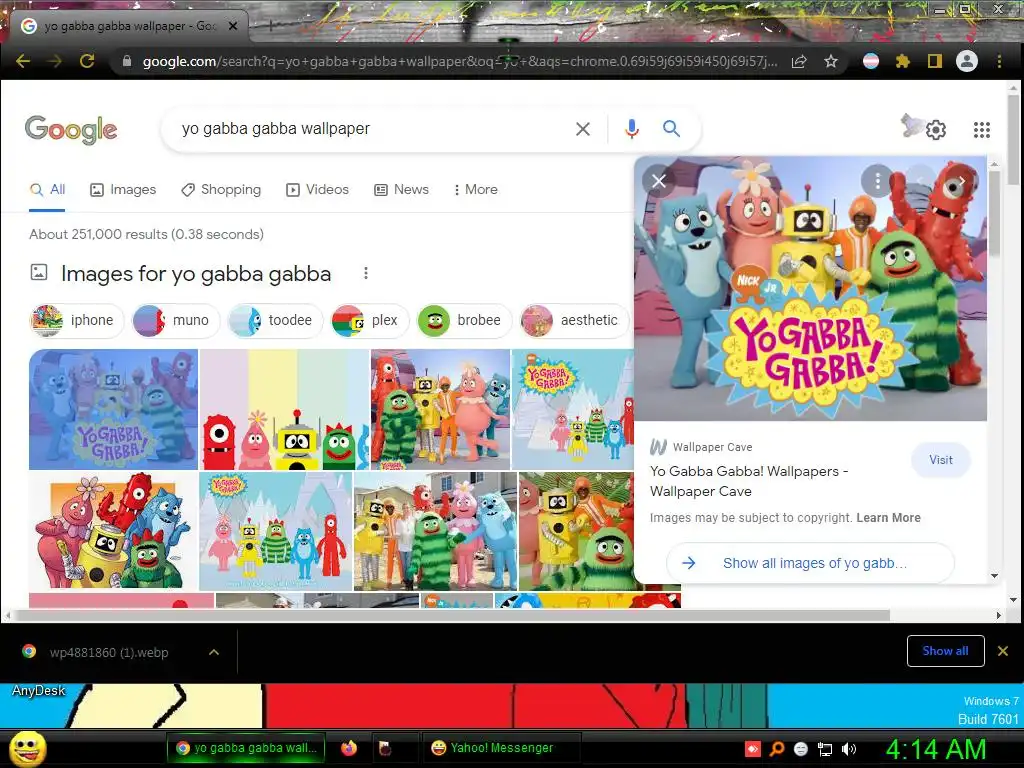Viewport: 1024px width, 768px height.
Task: Open more options for Images section
Action: pos(366,274)
